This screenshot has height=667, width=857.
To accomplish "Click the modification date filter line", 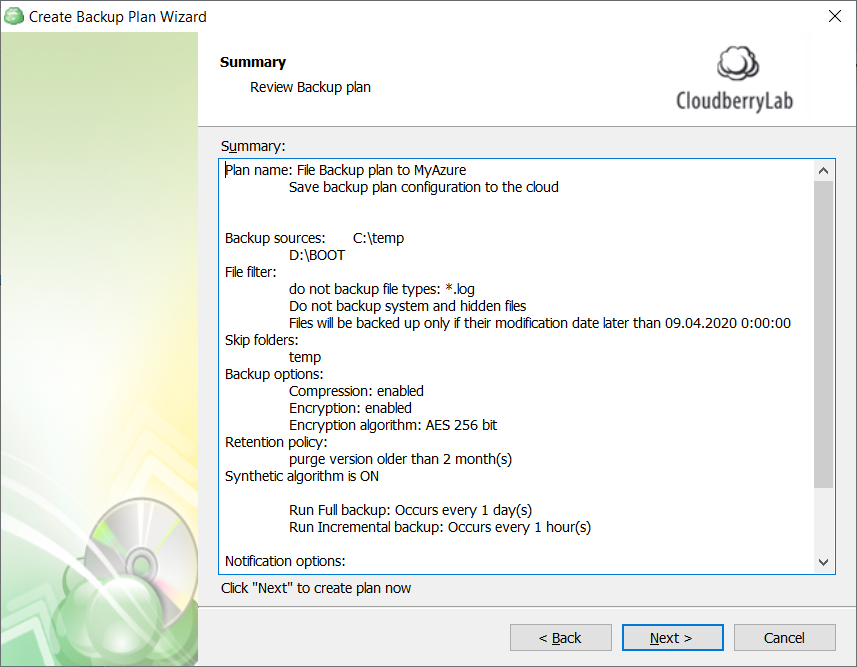I will tap(539, 323).
